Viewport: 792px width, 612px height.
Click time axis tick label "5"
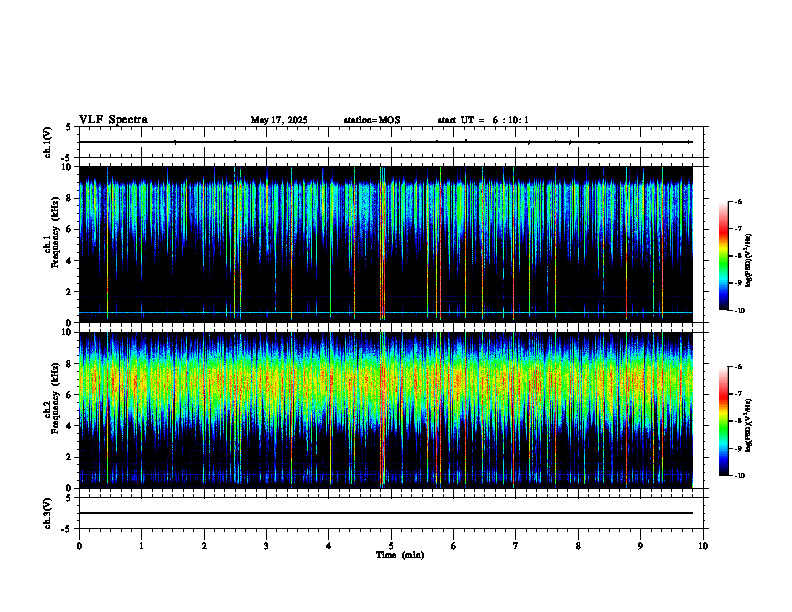(x=391, y=546)
